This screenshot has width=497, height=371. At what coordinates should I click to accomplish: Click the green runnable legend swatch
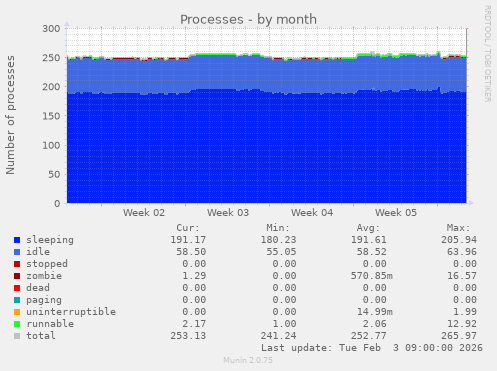coord(17,324)
